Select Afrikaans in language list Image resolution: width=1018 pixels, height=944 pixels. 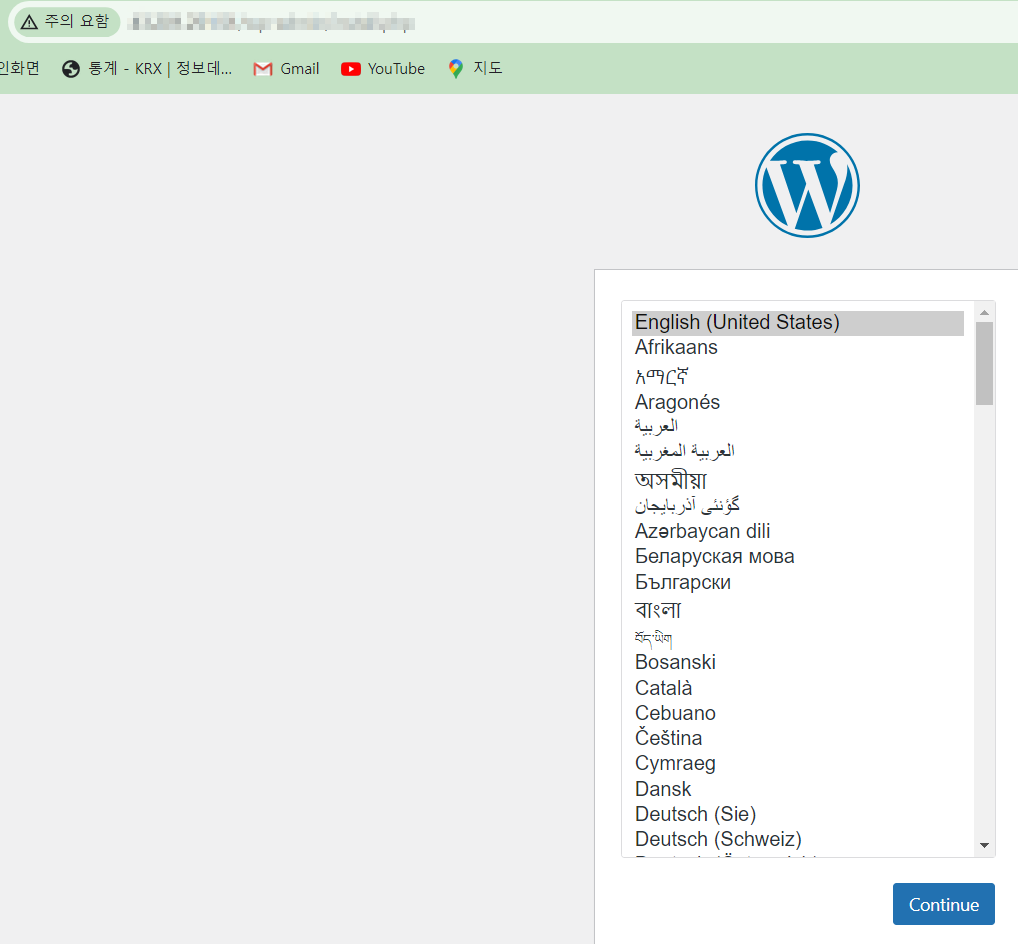(x=797, y=348)
